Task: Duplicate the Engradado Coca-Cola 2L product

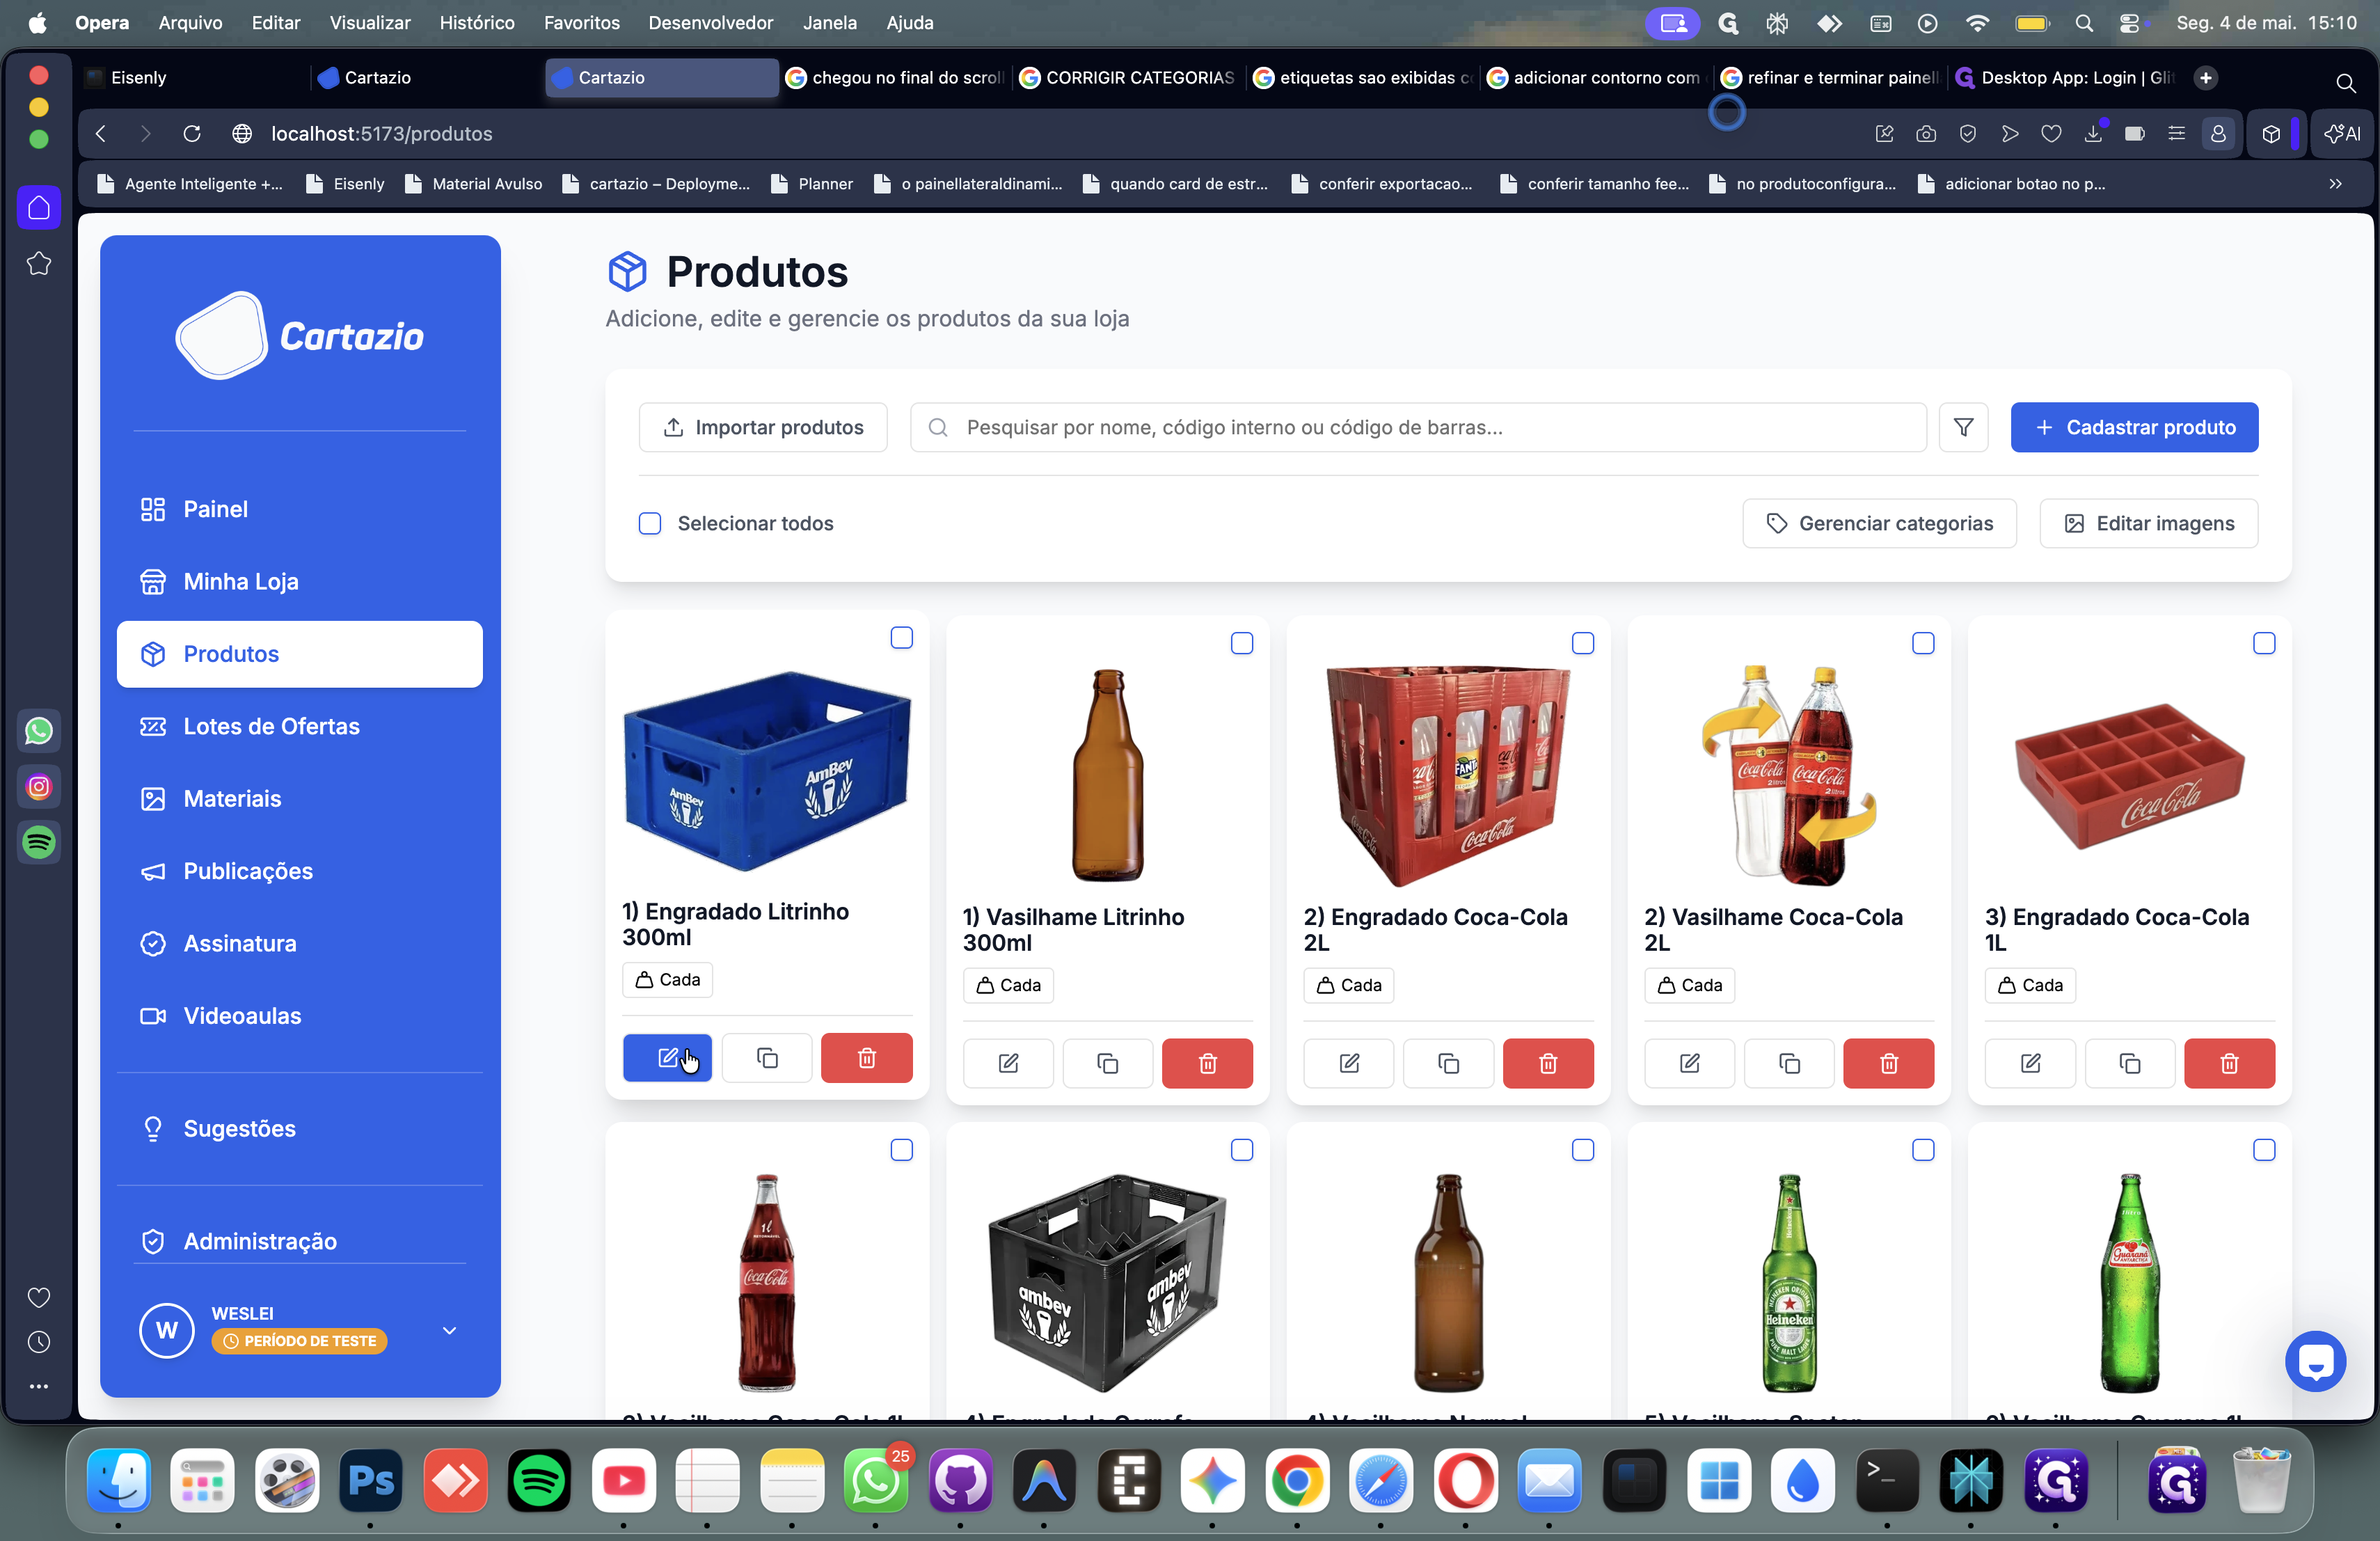Action: (x=1448, y=1063)
